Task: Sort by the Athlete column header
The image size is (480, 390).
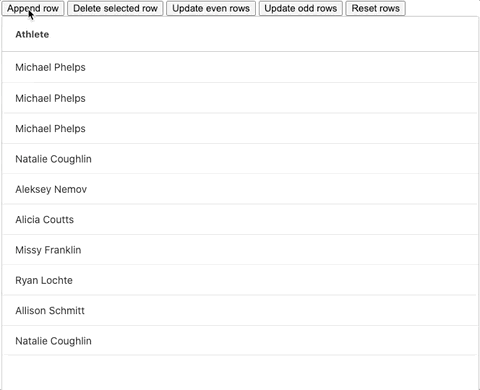Action: [x=32, y=34]
